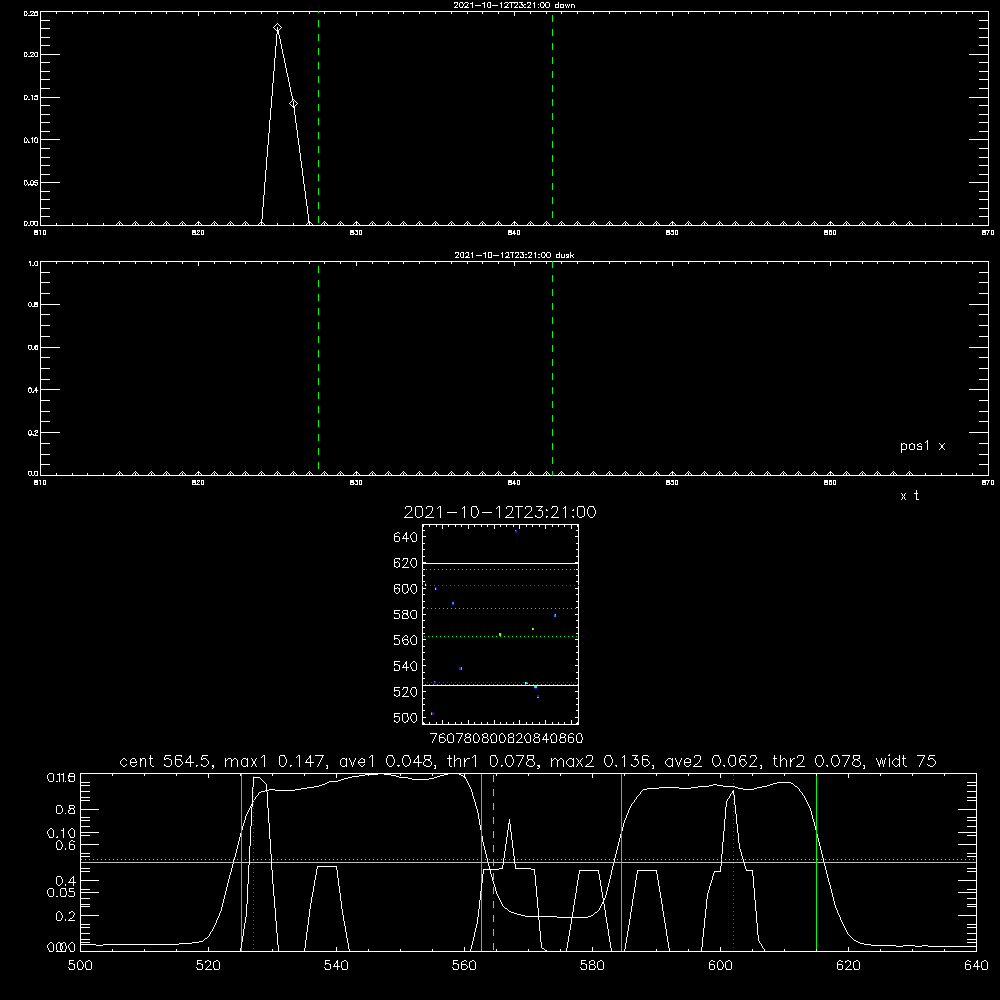
Task: Click the 540 y-axis label of scatter plot
Action: (406, 666)
